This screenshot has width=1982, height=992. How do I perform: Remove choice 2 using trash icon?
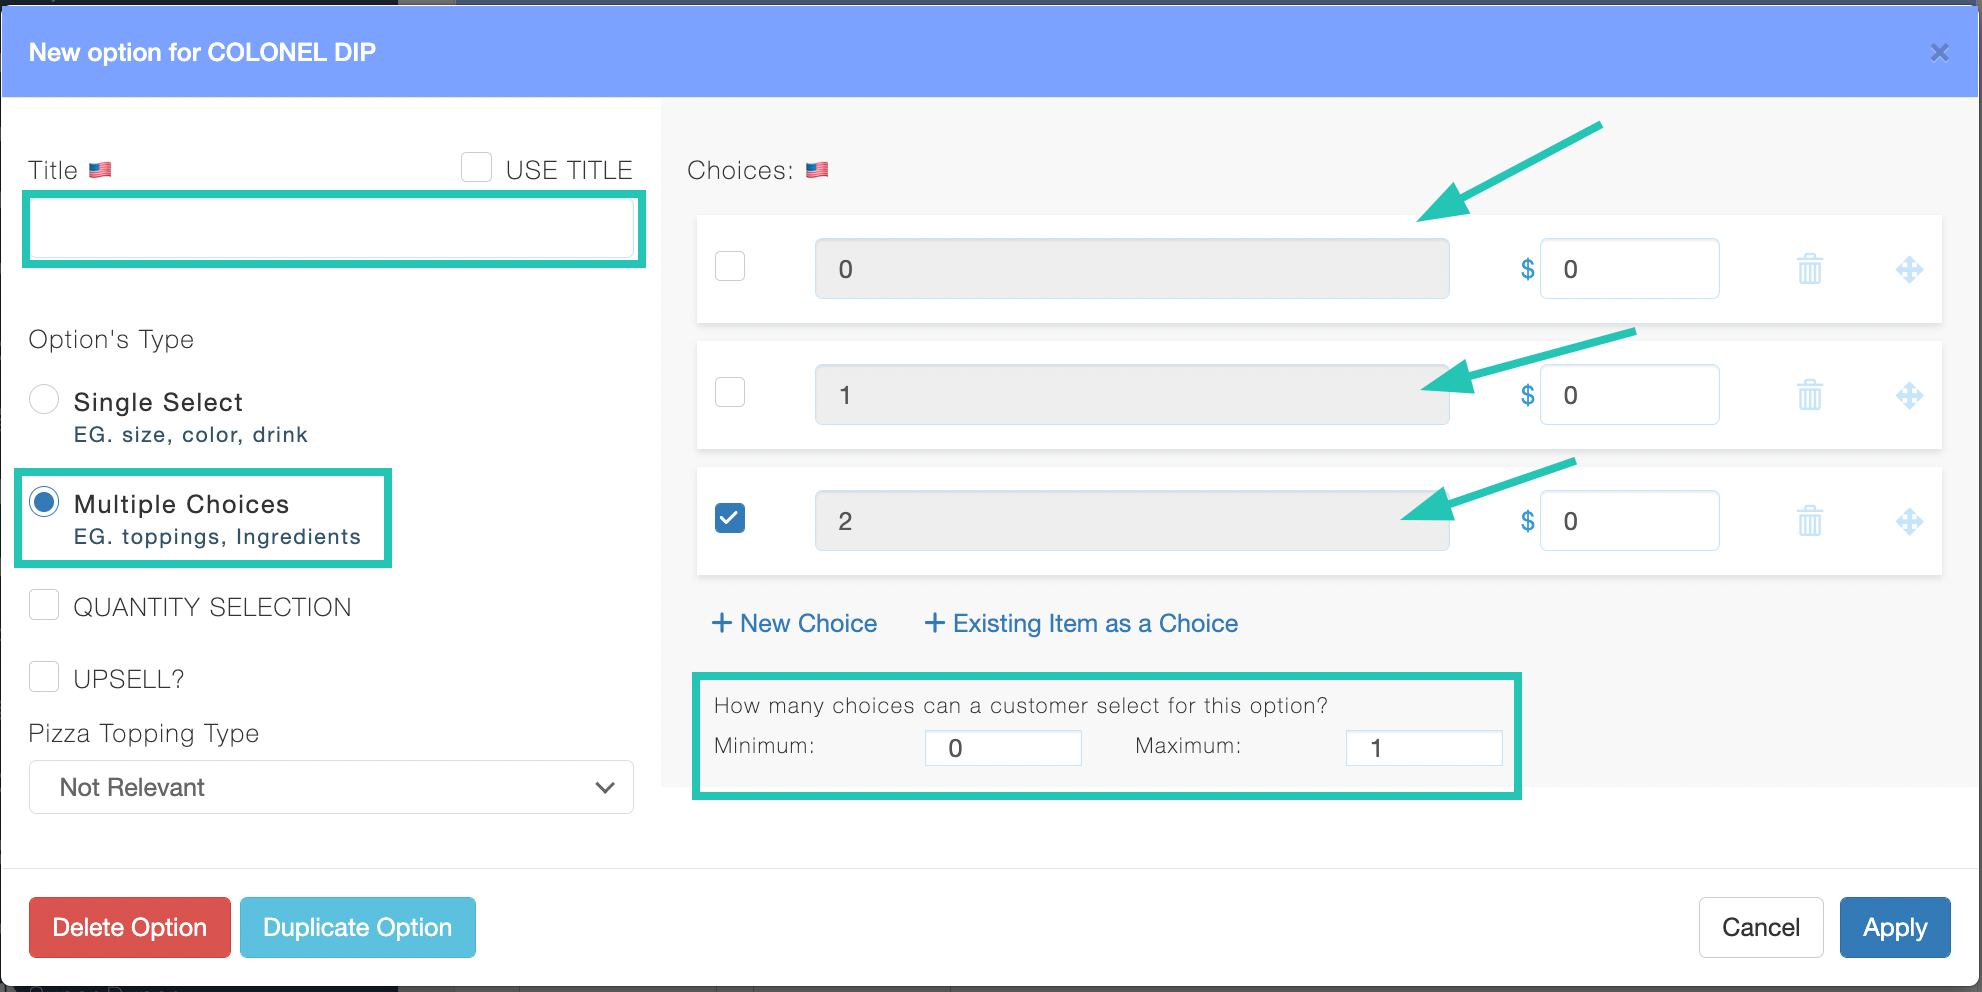tap(1810, 521)
